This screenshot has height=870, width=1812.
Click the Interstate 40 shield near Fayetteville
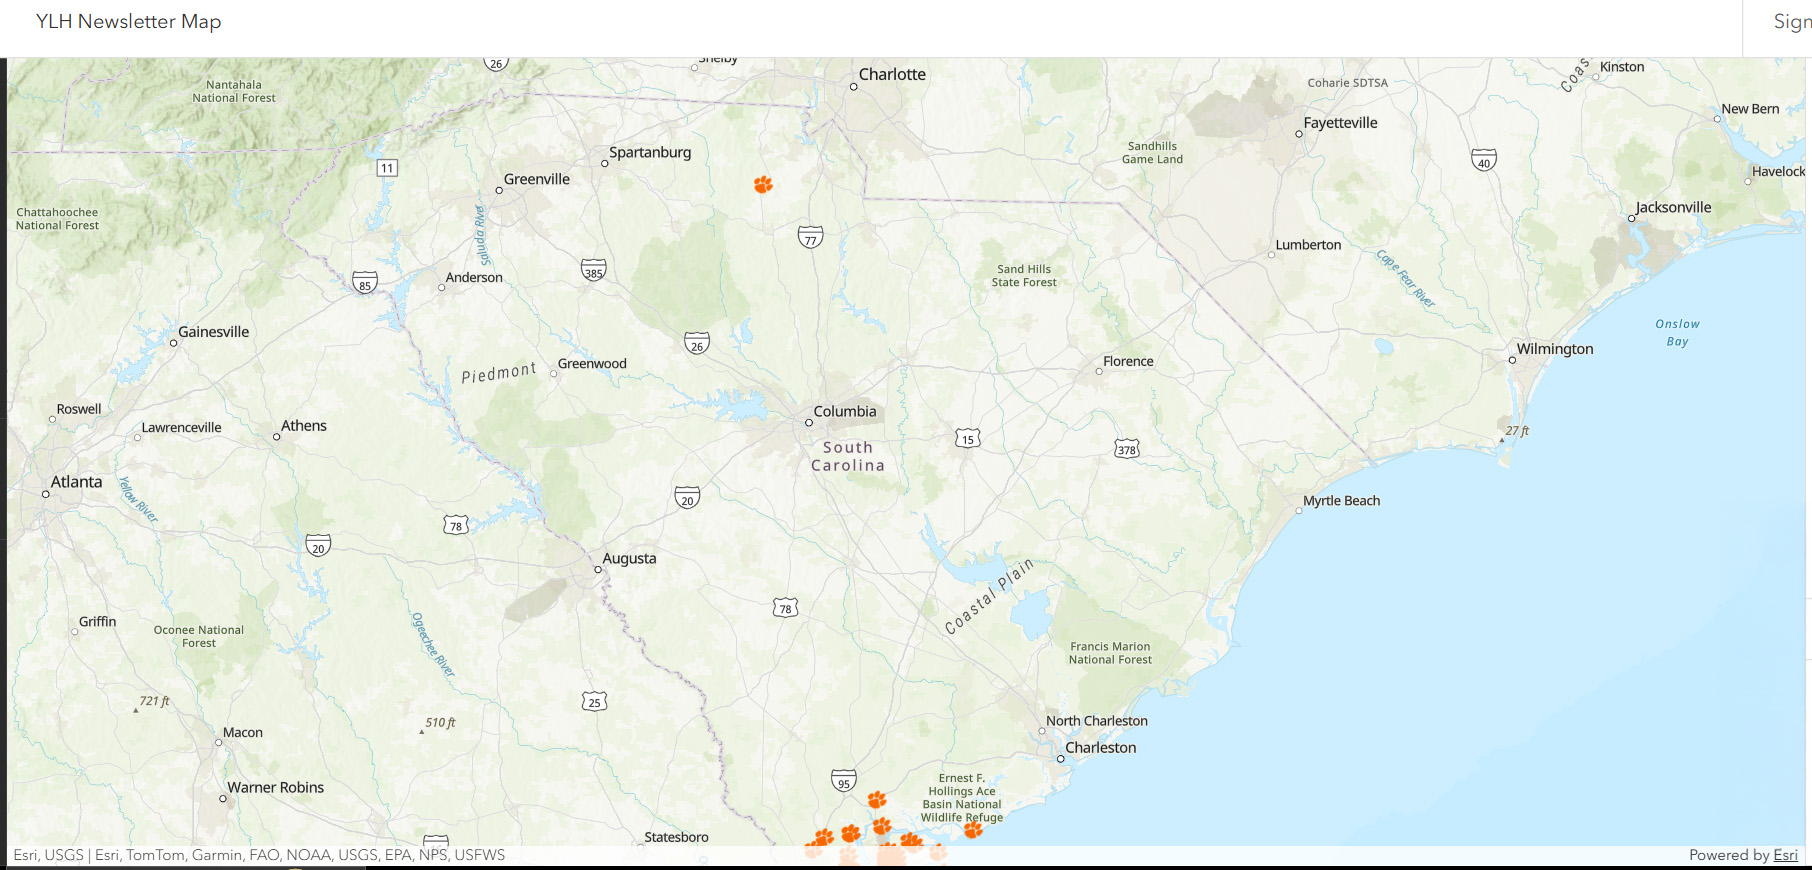tap(1484, 160)
